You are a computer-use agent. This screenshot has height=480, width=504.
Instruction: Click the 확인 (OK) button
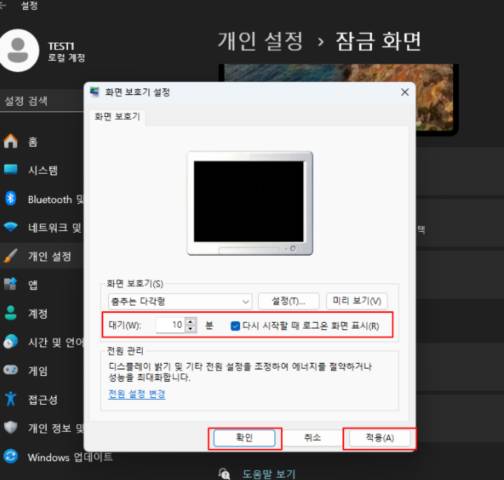click(244, 438)
